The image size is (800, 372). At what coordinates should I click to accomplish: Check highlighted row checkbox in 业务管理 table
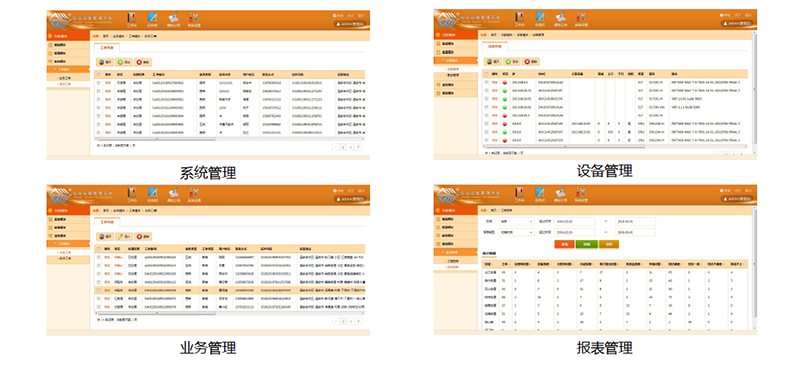tap(98, 290)
